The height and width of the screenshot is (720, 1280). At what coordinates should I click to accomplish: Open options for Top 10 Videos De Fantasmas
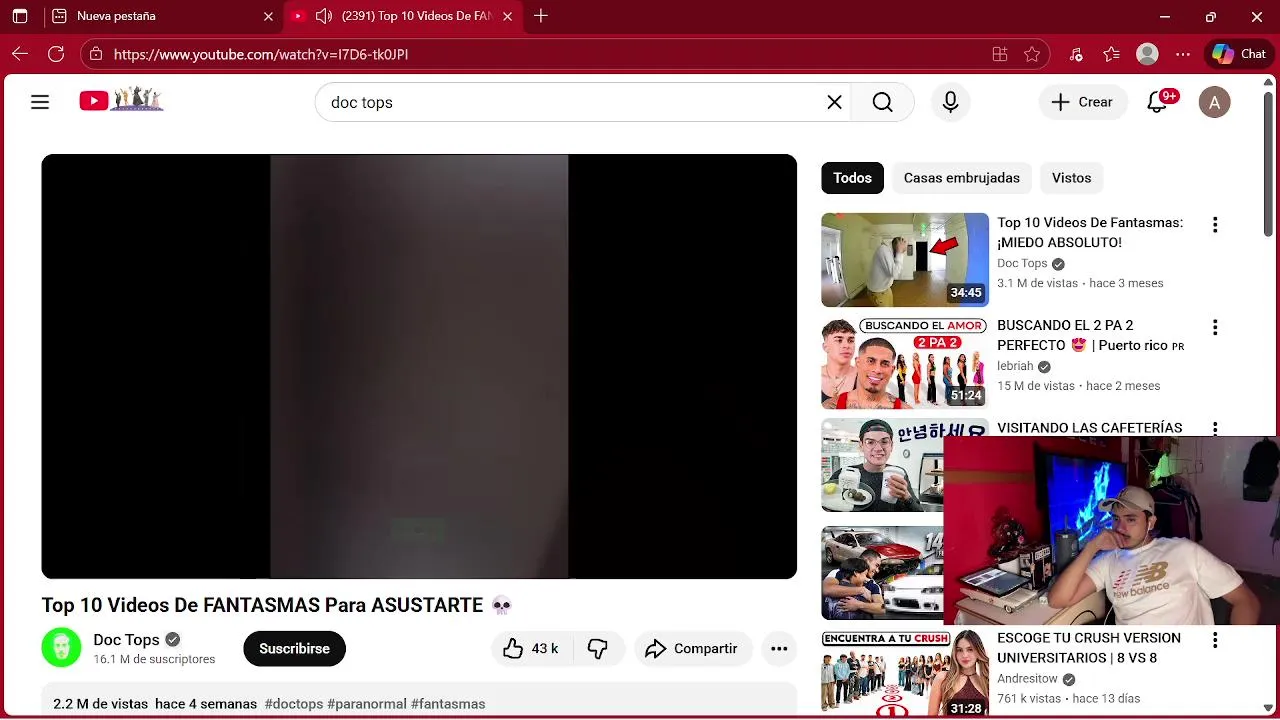[1215, 225]
